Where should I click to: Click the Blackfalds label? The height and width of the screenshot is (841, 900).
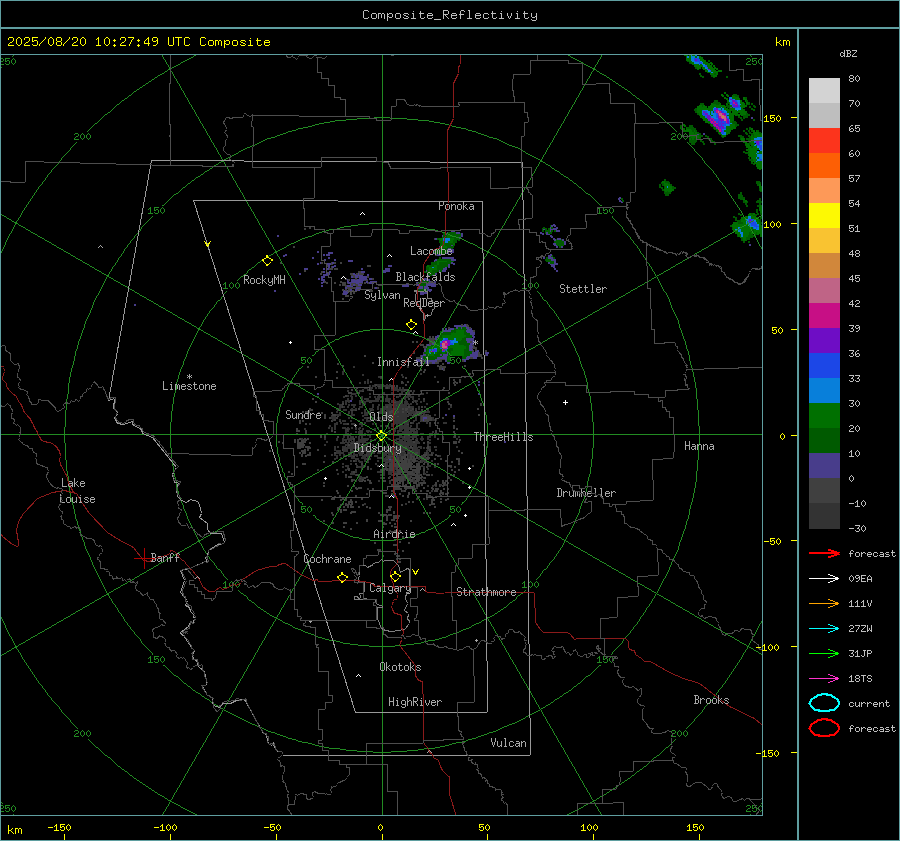[x=425, y=277]
